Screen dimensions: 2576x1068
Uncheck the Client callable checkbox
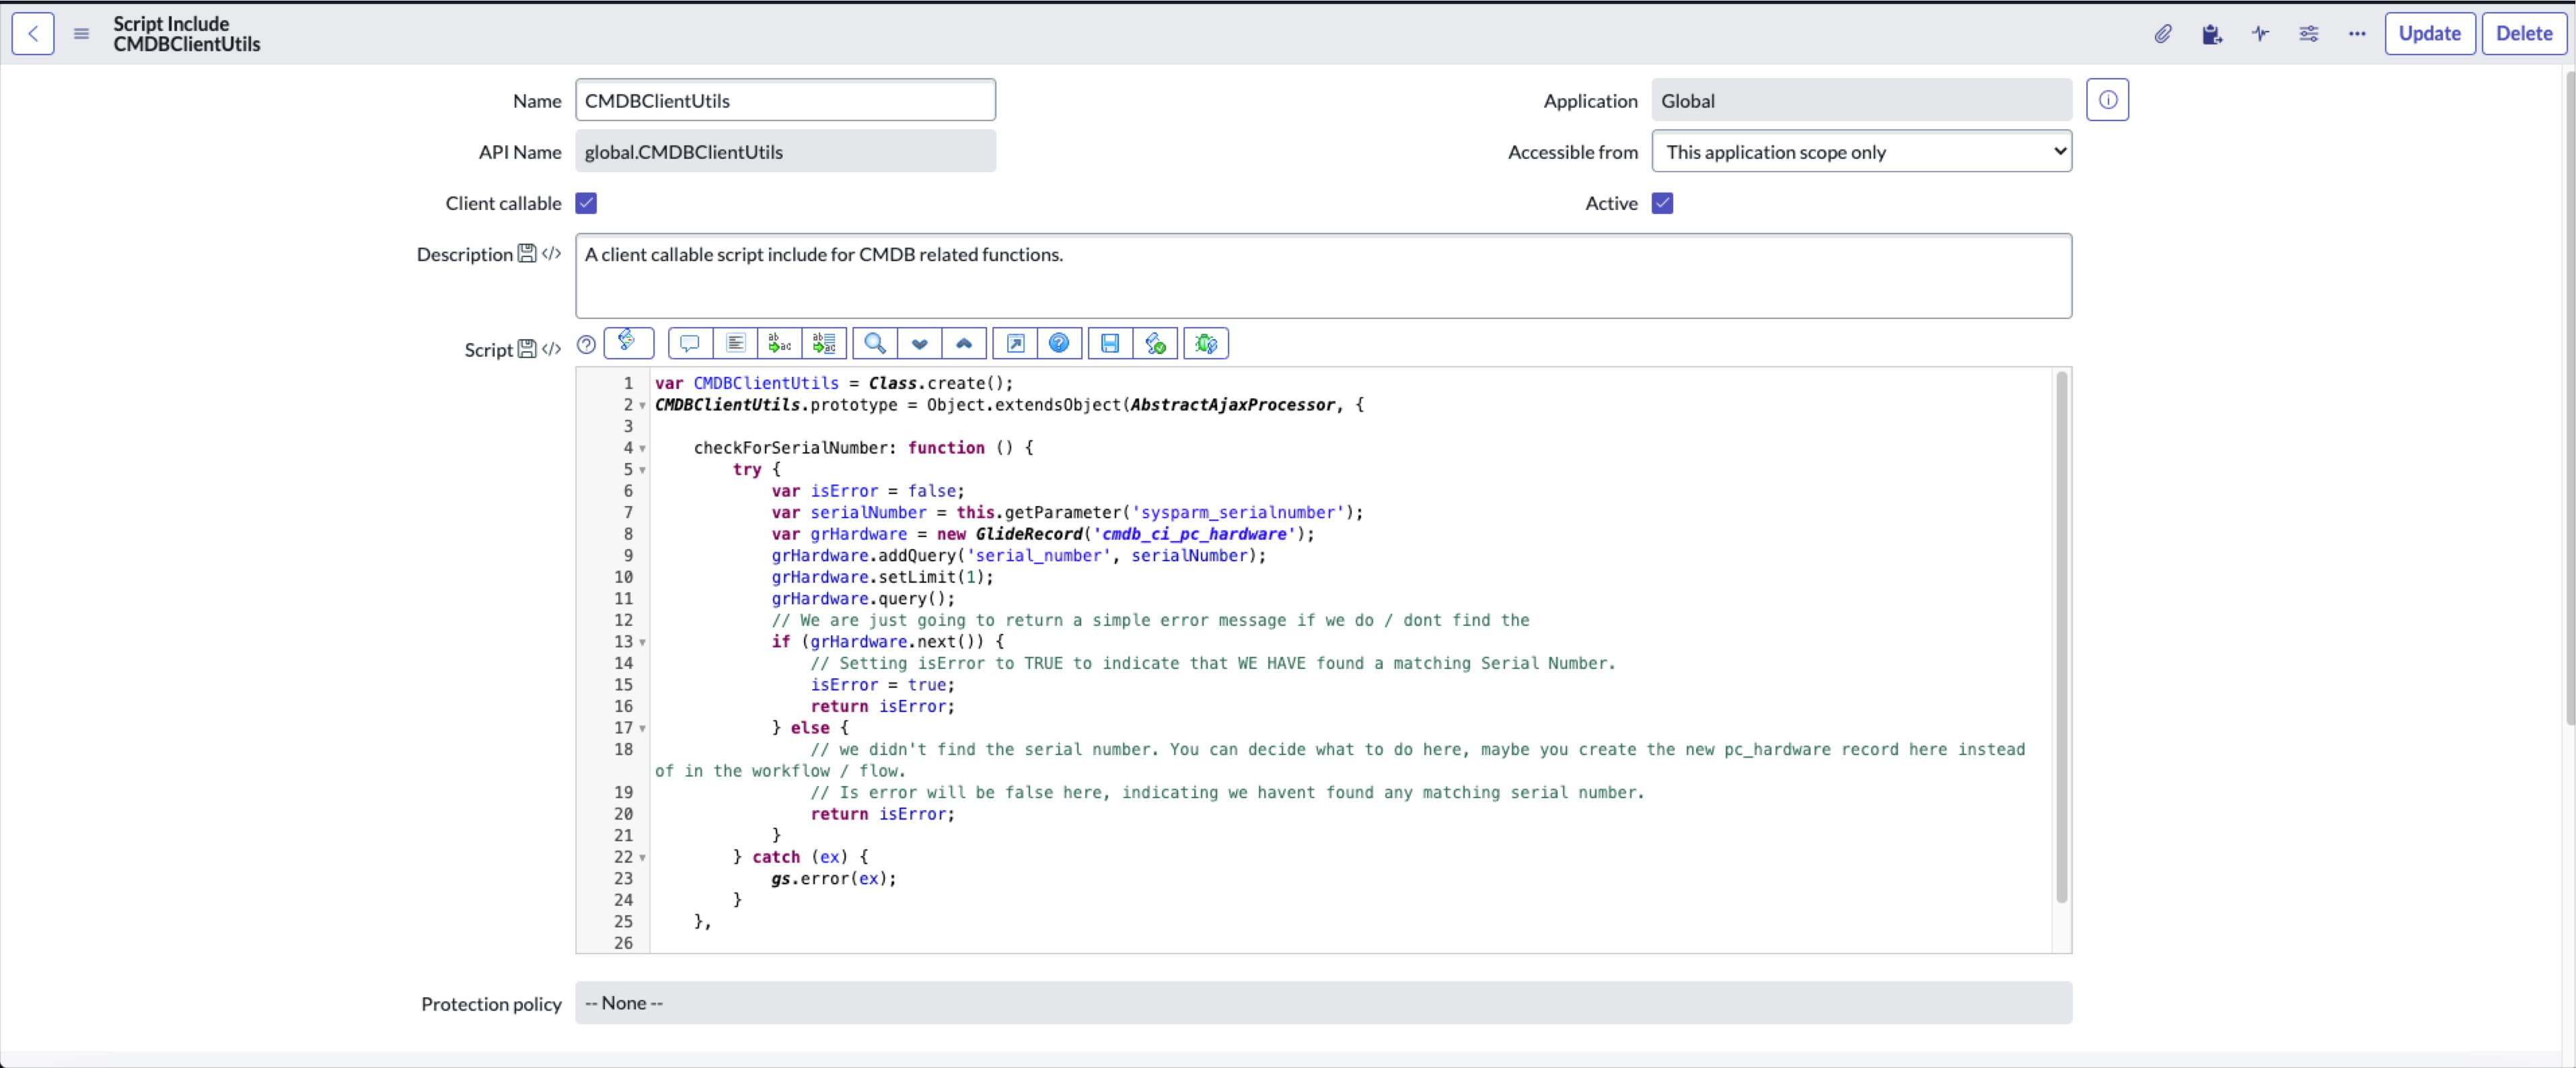[586, 204]
